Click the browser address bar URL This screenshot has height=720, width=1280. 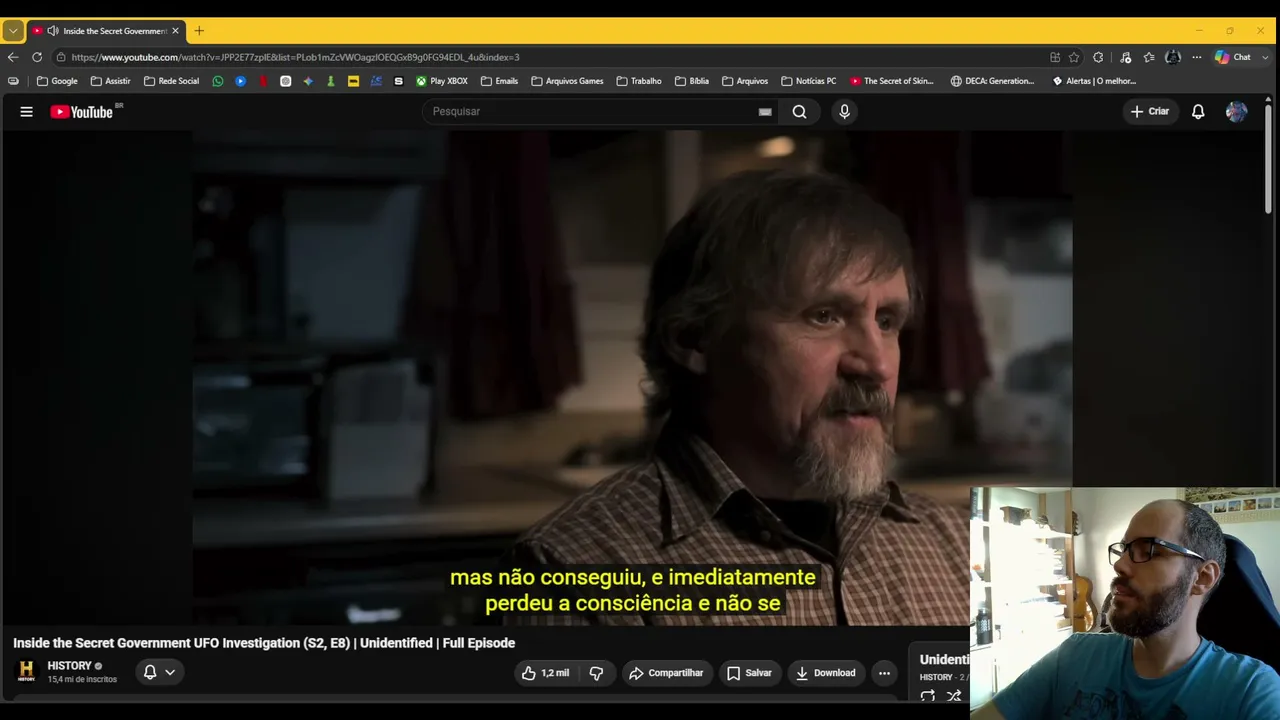tap(295, 57)
